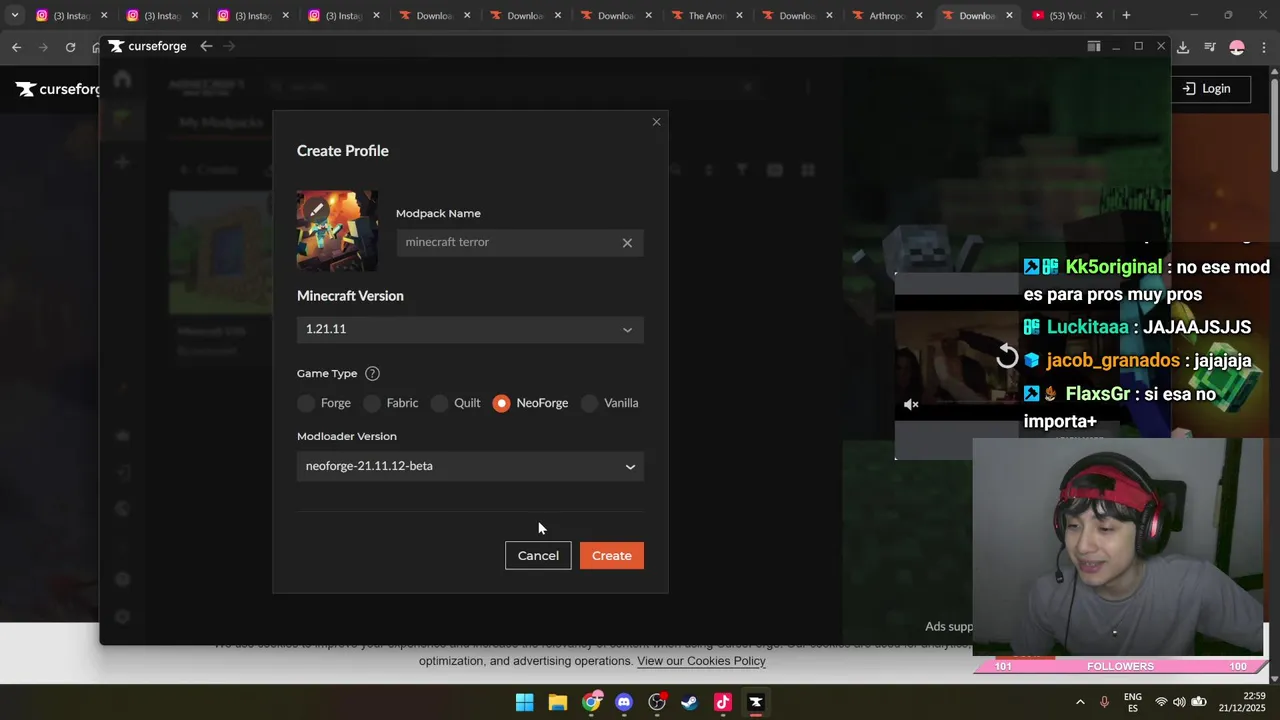This screenshot has width=1280, height=720.
Task: Close the active Download tab
Action: point(1010,15)
